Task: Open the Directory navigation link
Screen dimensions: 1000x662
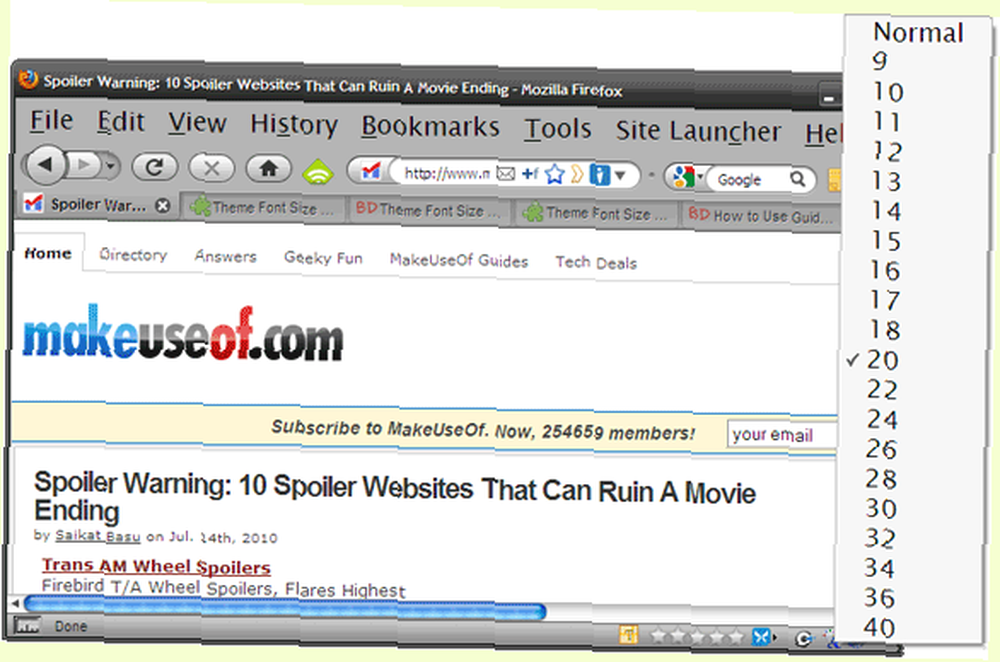Action: [x=133, y=255]
